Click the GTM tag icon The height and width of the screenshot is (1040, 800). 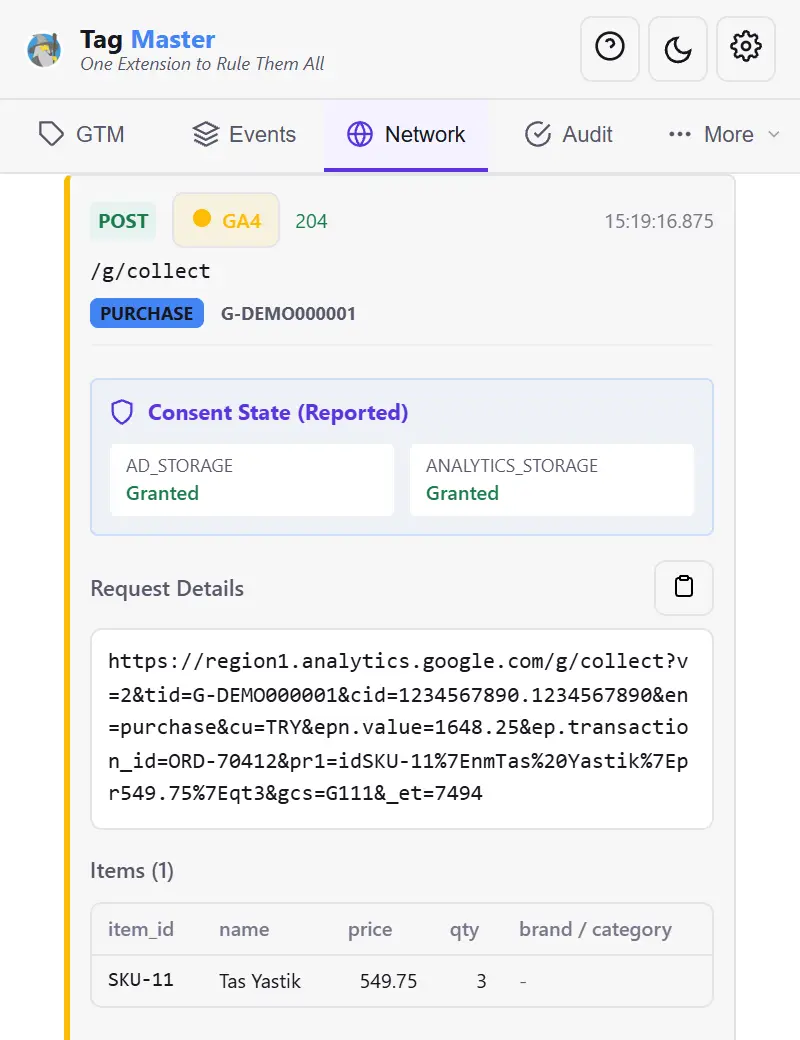[x=51, y=134]
